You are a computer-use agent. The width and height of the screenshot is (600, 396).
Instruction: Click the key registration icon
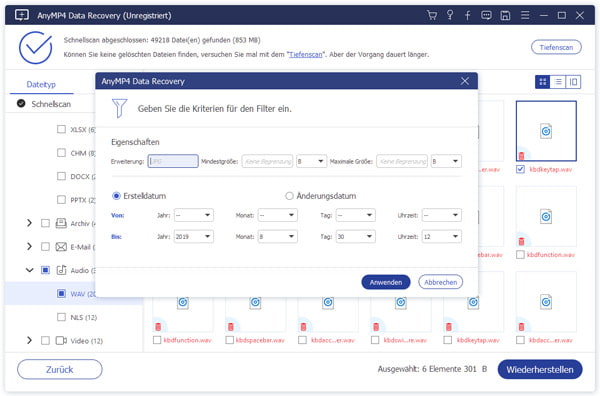(x=450, y=15)
